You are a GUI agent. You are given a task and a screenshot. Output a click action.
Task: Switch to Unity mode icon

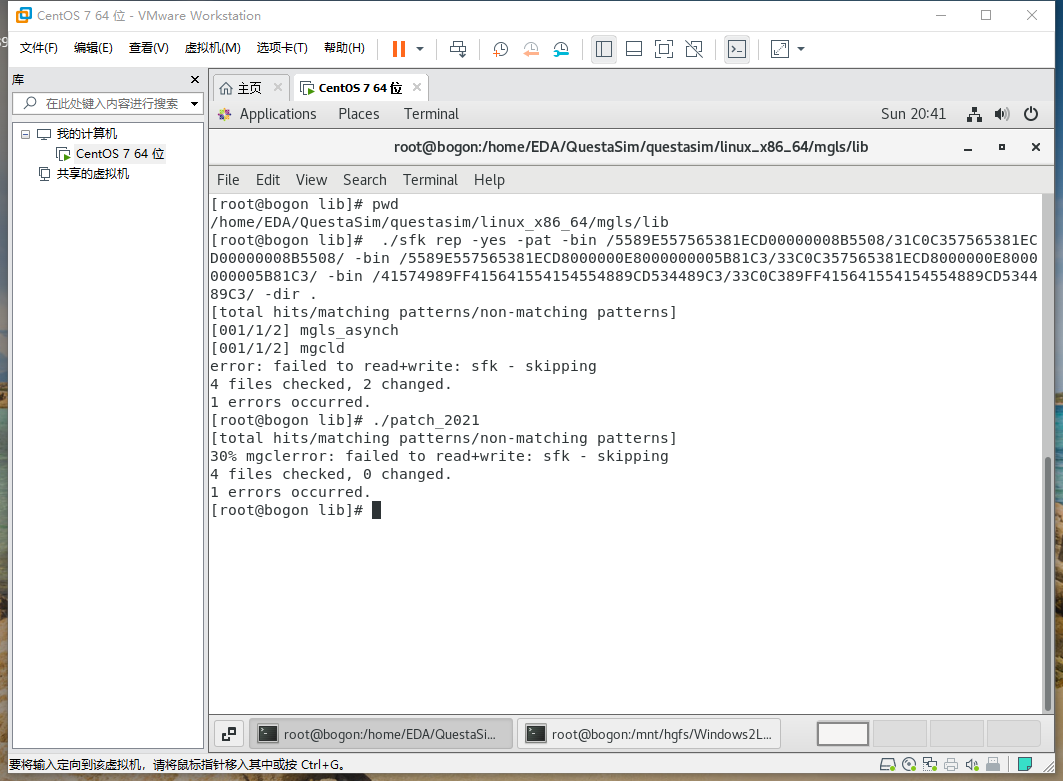coord(694,49)
